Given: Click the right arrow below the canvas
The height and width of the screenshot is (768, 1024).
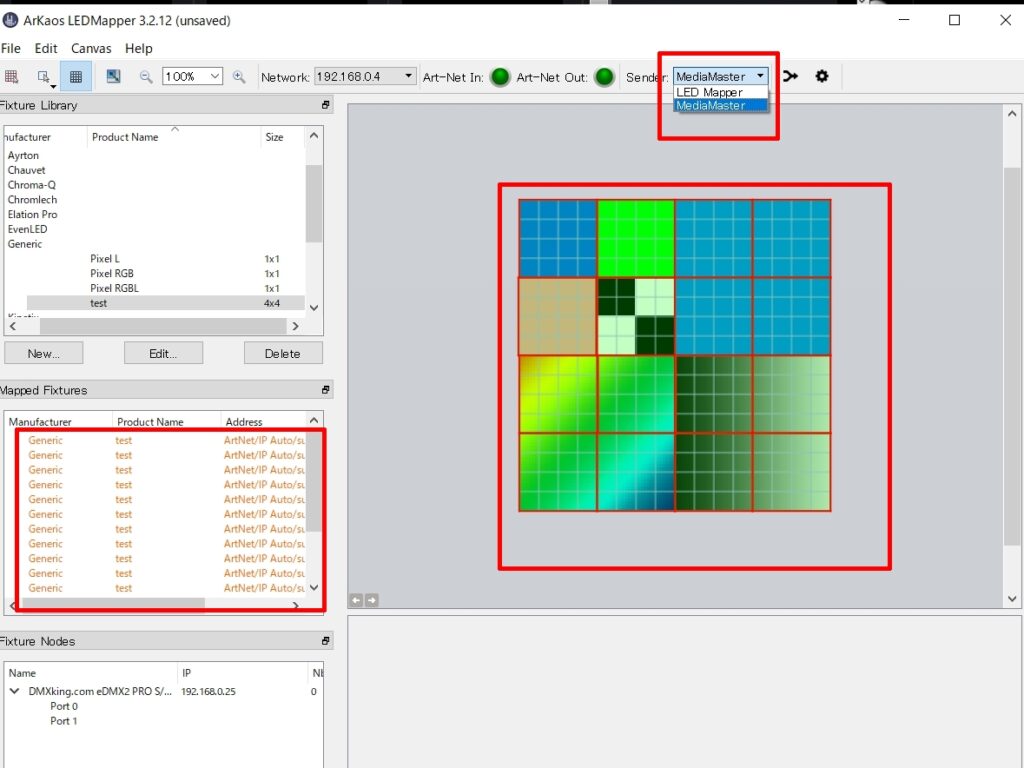Looking at the screenshot, I should pyautogui.click(x=372, y=600).
